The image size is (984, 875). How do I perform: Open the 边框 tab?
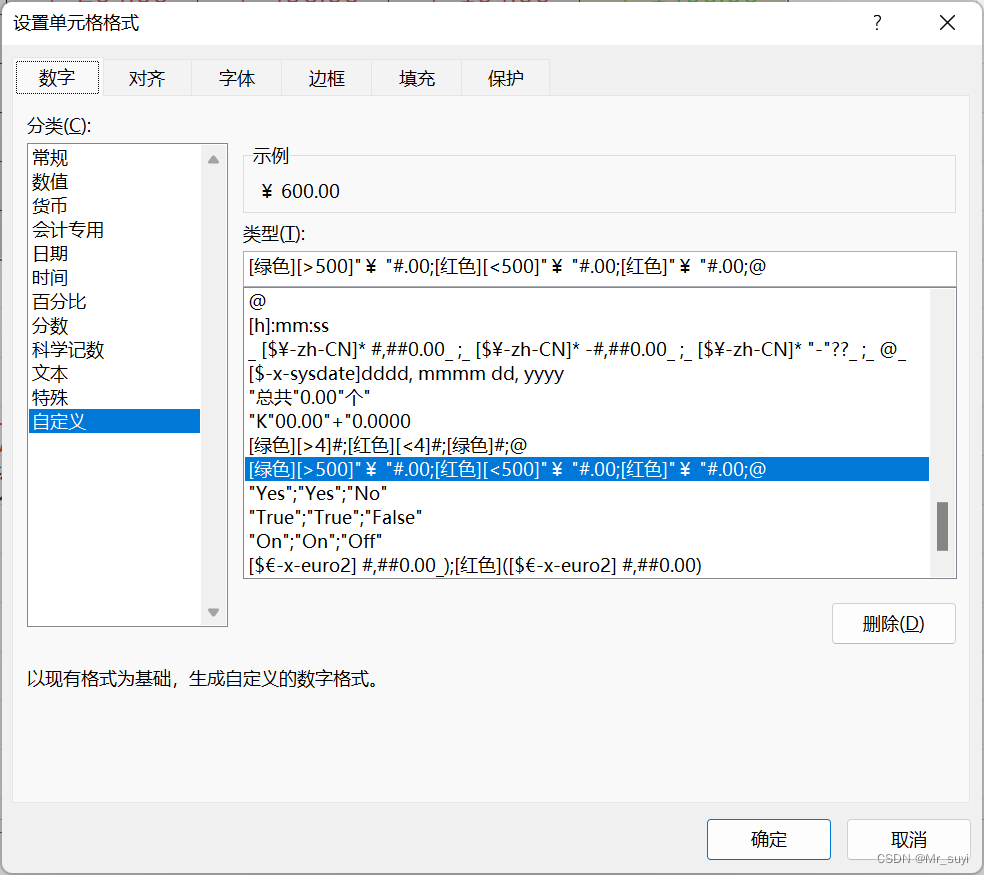click(326, 77)
